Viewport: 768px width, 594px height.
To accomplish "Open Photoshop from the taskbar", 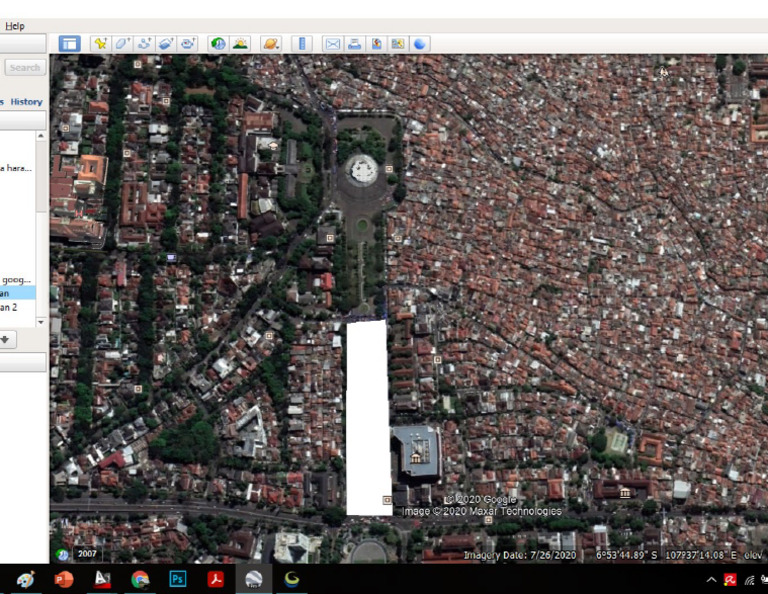I will 178,579.
